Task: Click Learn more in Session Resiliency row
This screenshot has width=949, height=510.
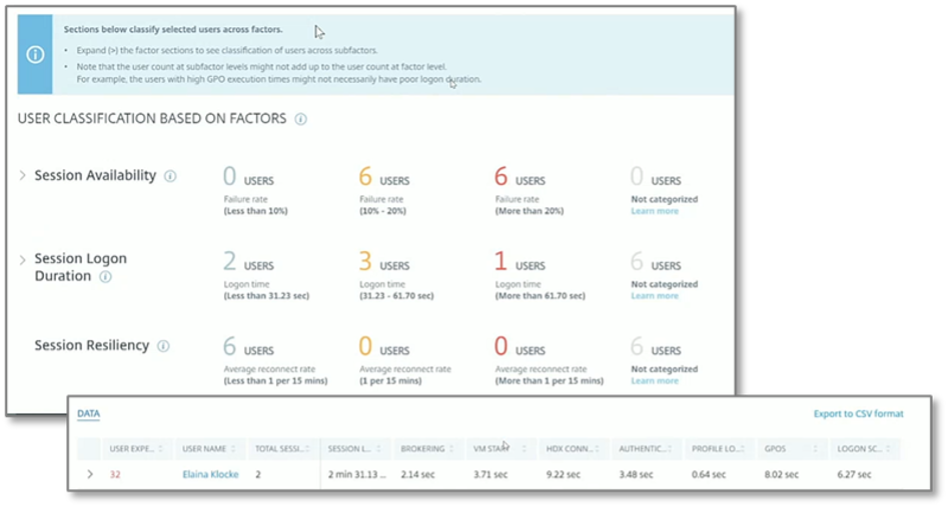Action: pos(654,381)
